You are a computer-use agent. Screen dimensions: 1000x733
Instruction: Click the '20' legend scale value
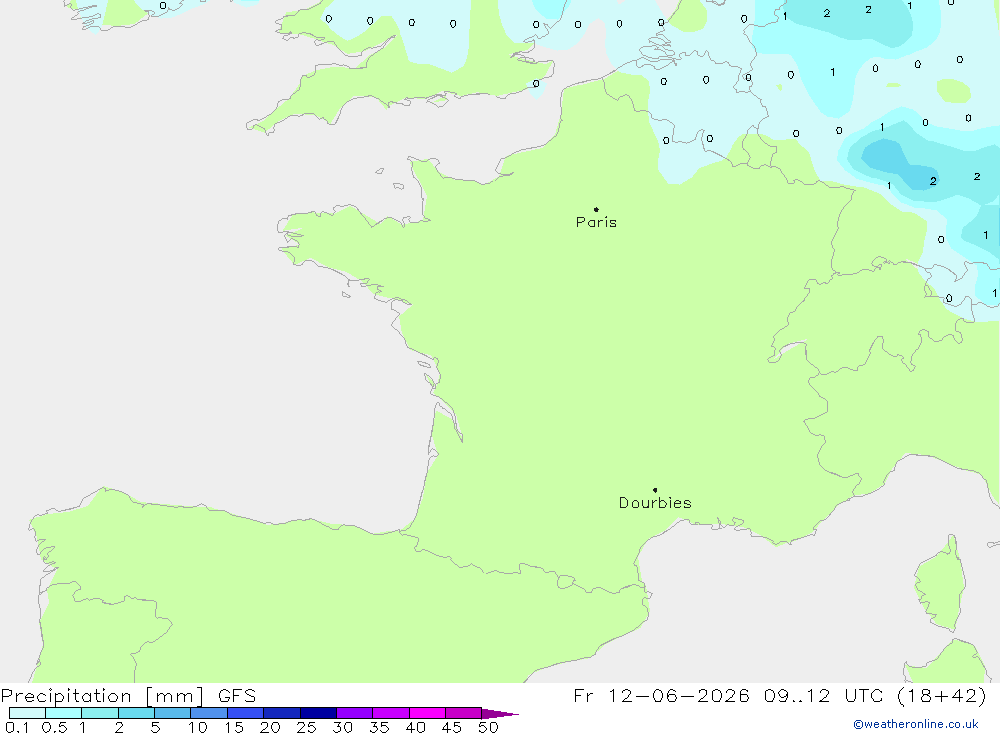pyautogui.click(x=270, y=727)
